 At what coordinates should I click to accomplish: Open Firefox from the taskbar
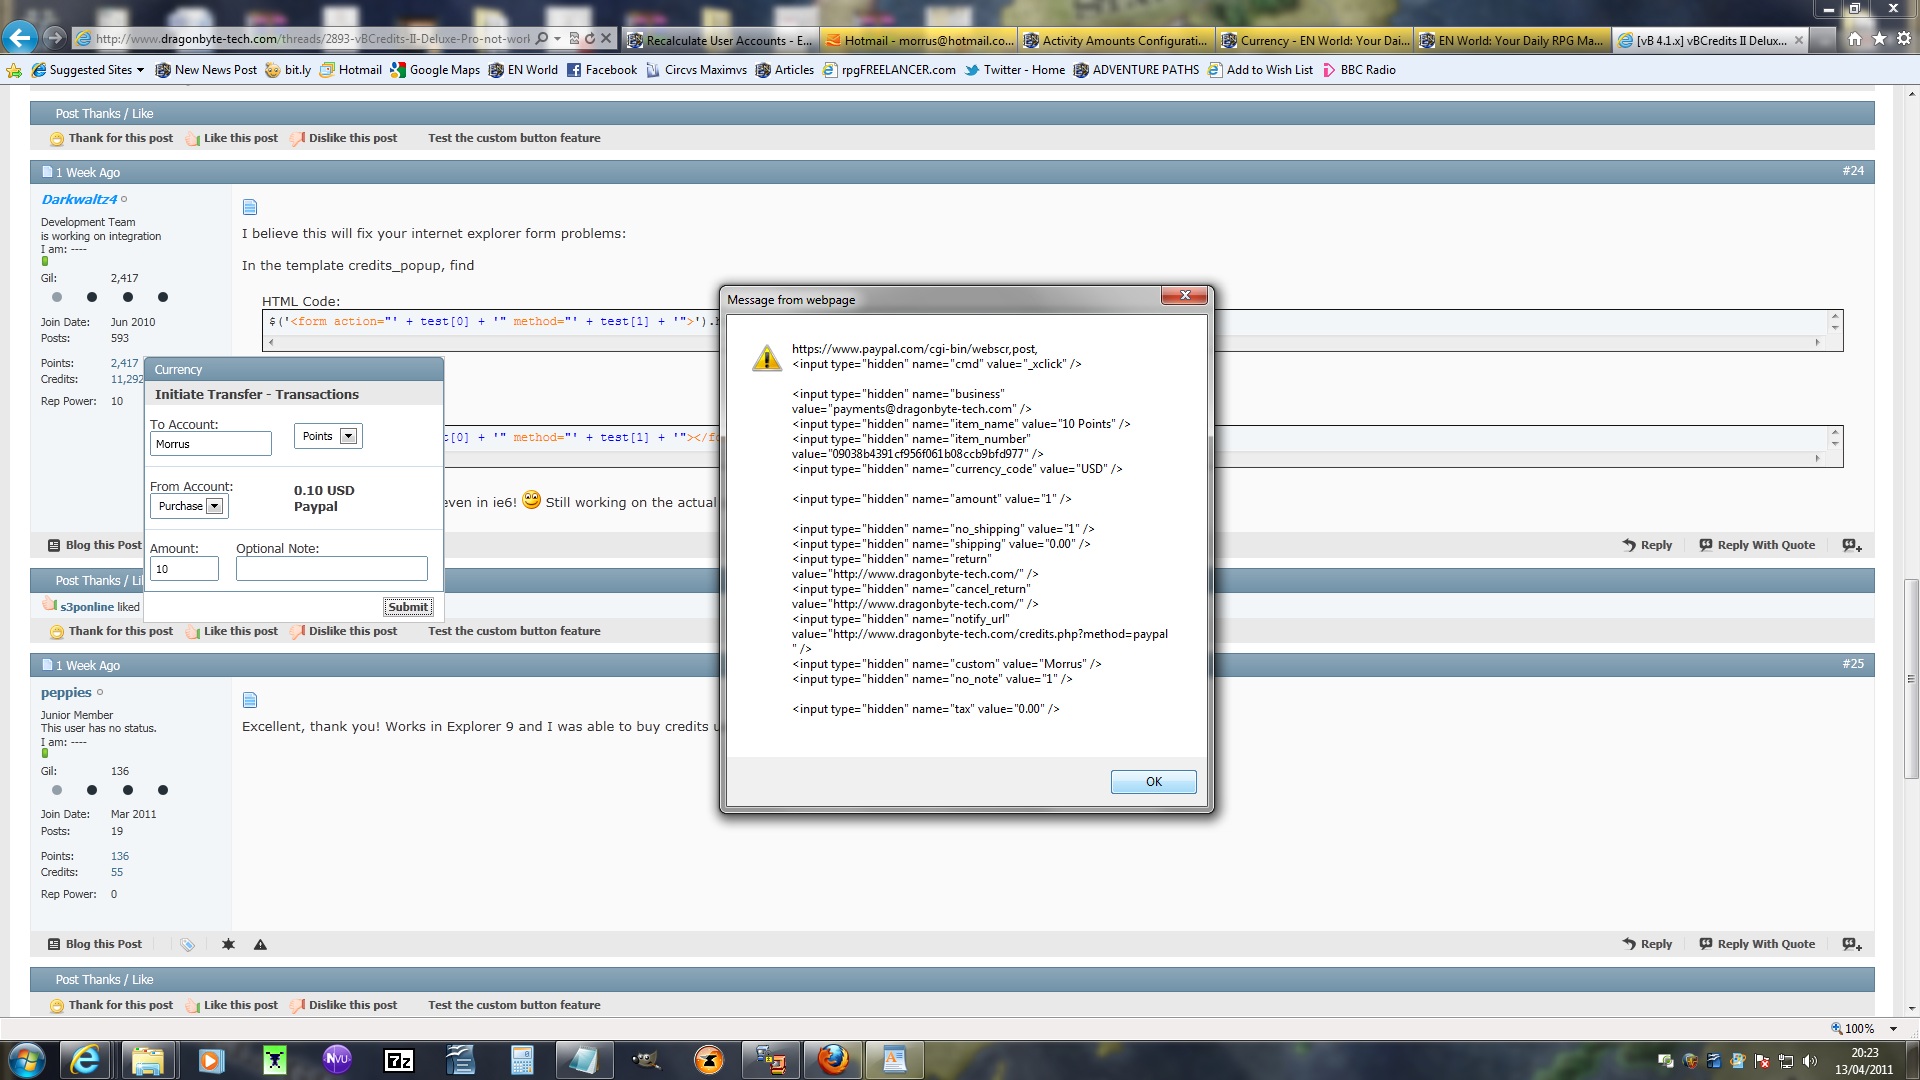click(x=832, y=1060)
